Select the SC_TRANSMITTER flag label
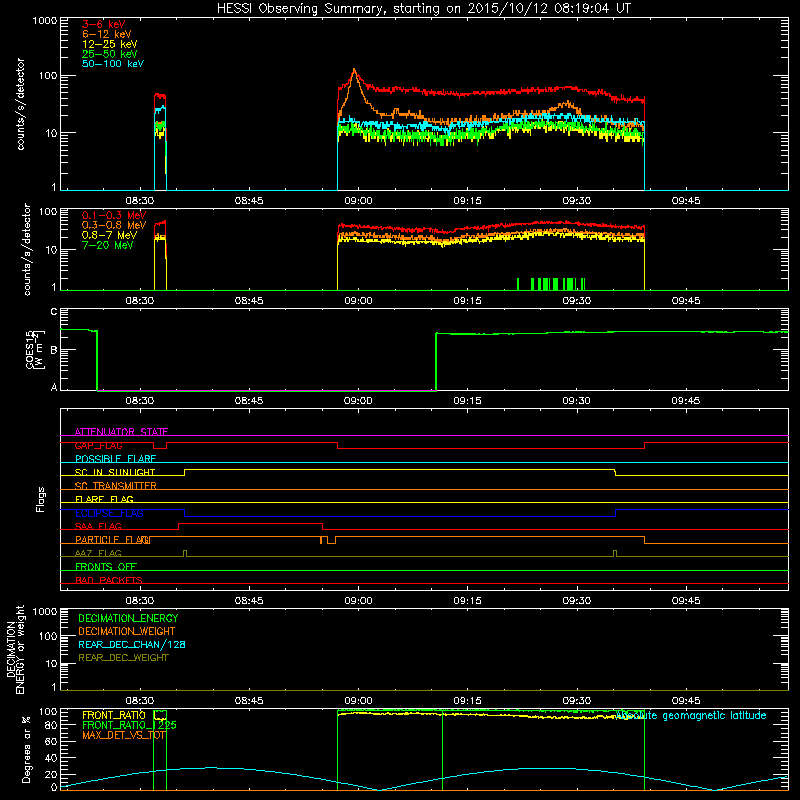This screenshot has height=800, width=800. click(115, 486)
